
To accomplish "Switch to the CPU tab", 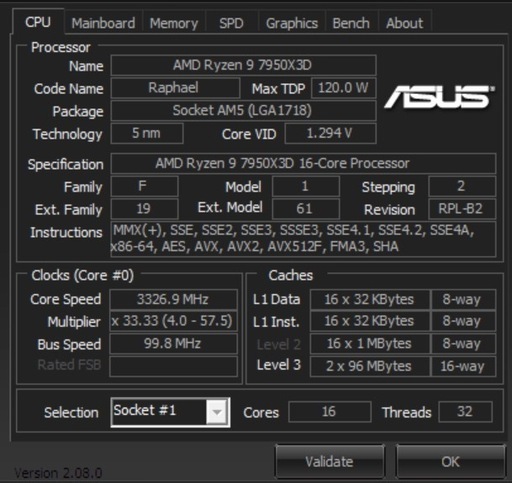I will [x=38, y=22].
